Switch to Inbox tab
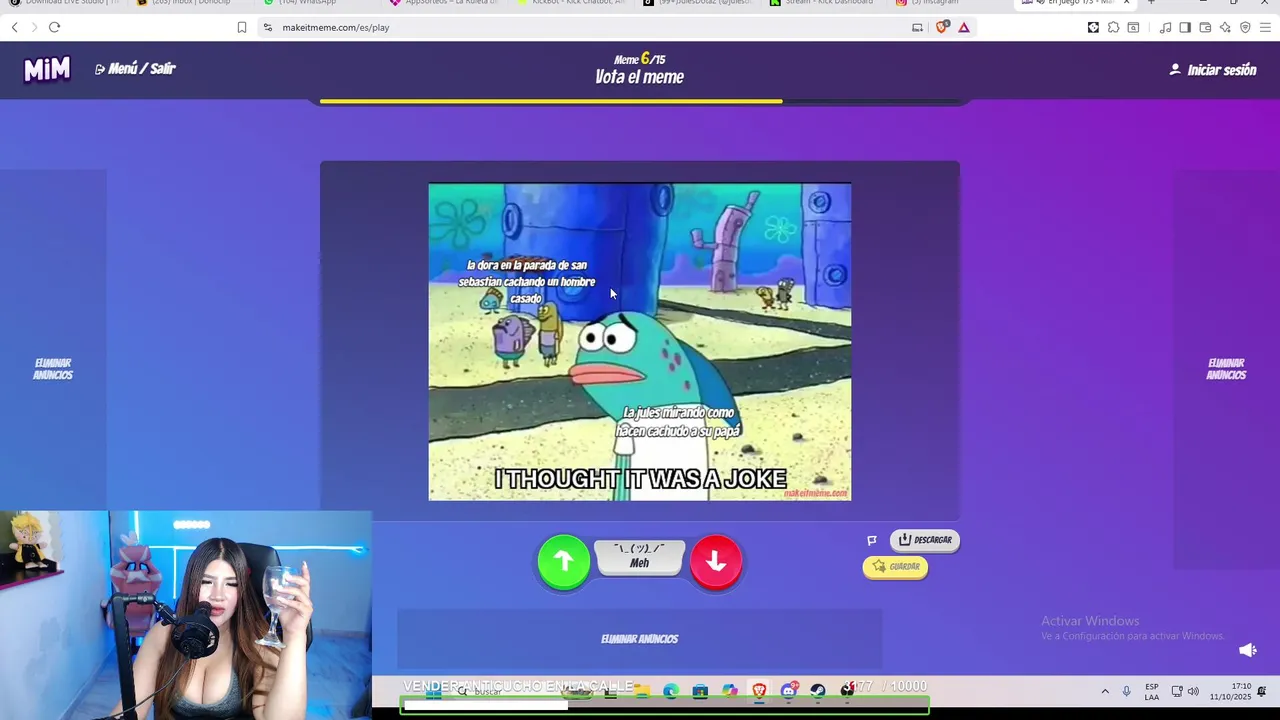1280x720 pixels. coord(190,3)
